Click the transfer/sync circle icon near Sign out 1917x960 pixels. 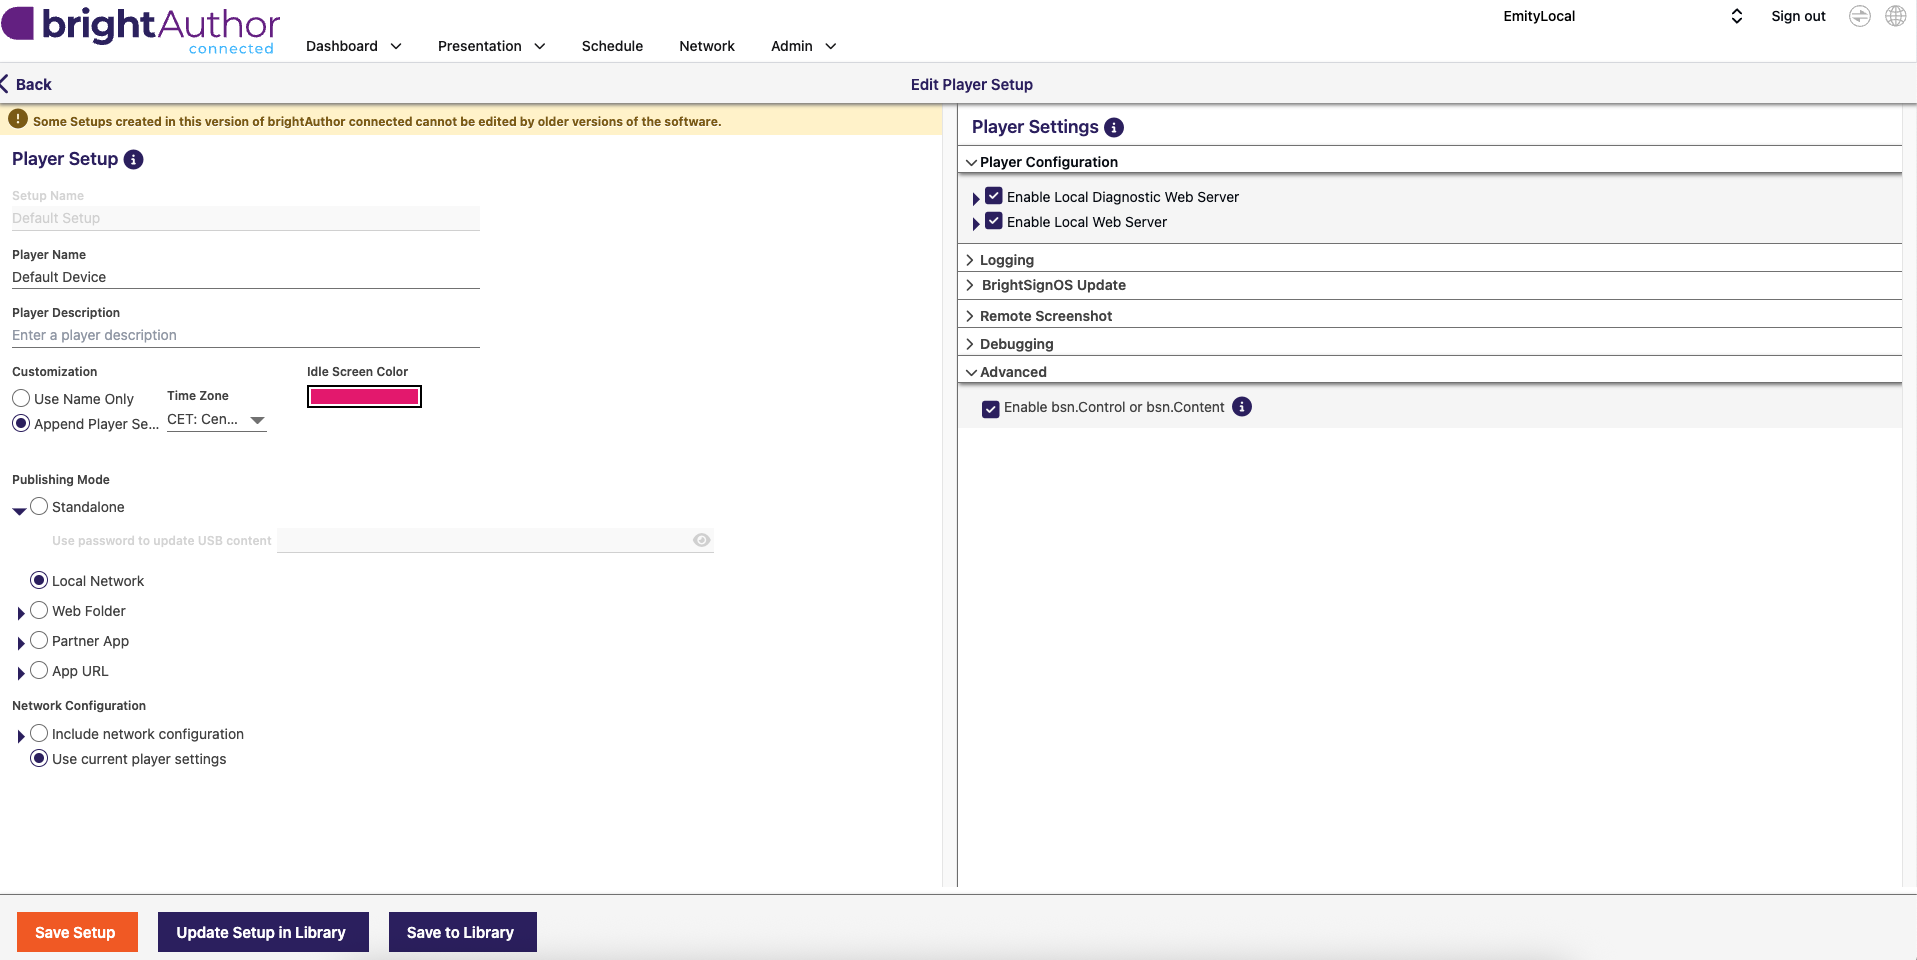click(x=1859, y=16)
